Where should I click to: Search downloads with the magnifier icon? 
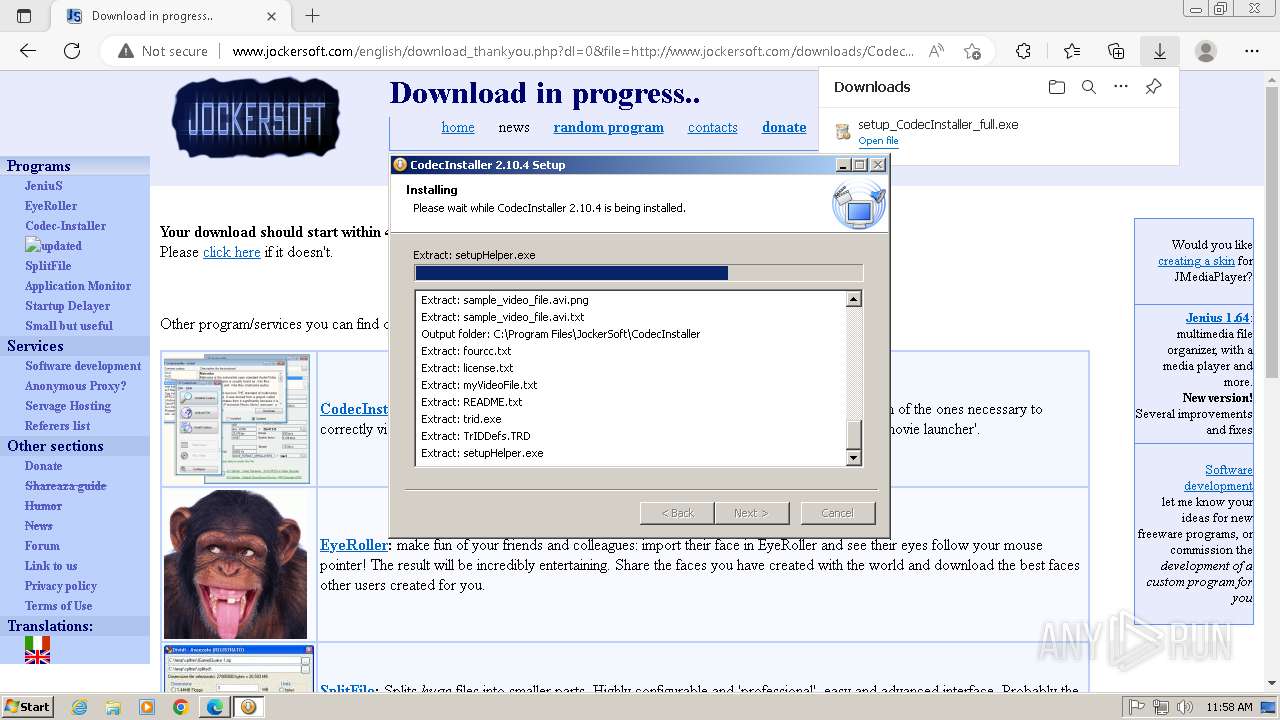click(1089, 87)
